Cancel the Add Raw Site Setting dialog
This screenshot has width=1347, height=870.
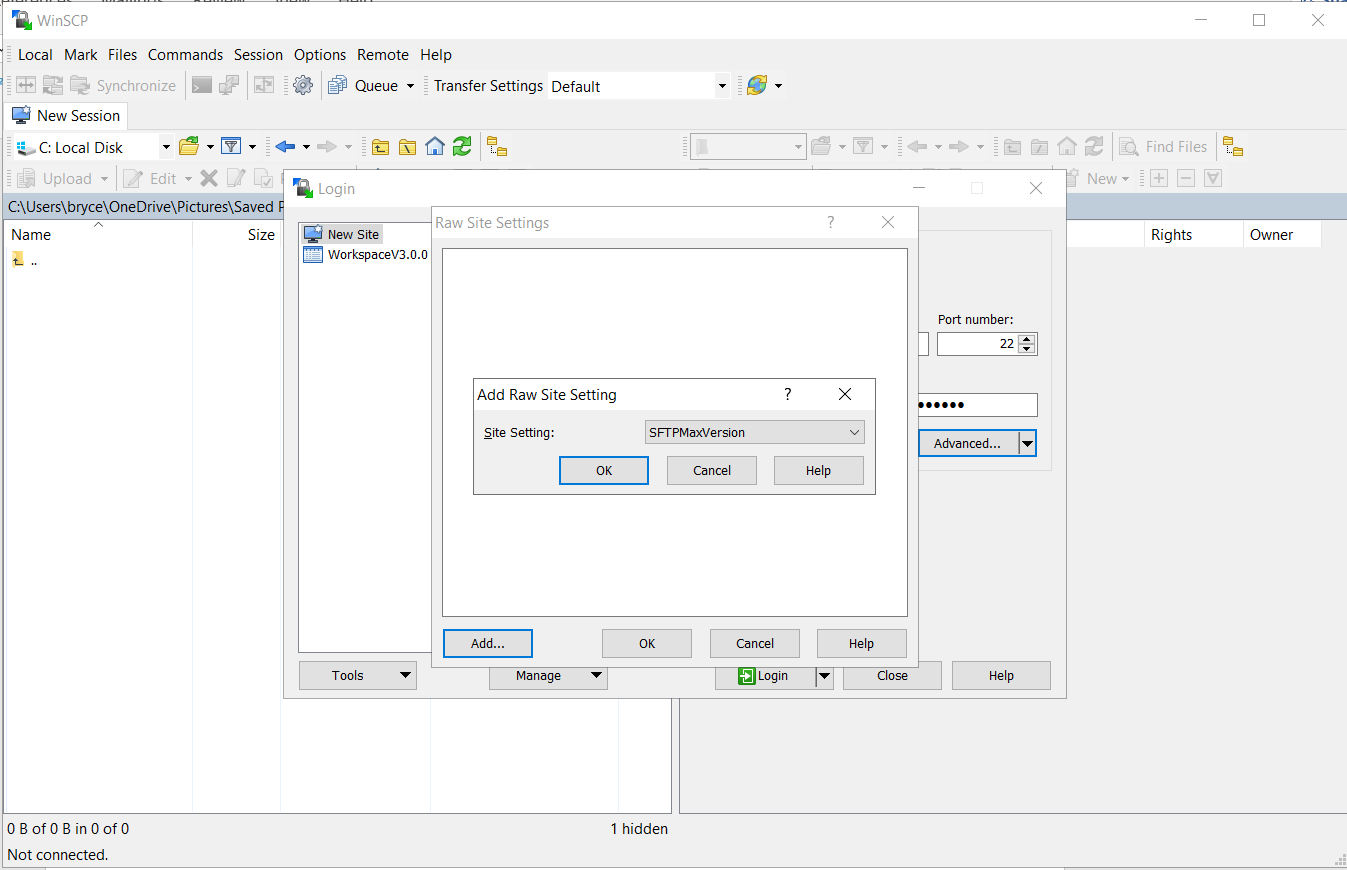point(712,471)
